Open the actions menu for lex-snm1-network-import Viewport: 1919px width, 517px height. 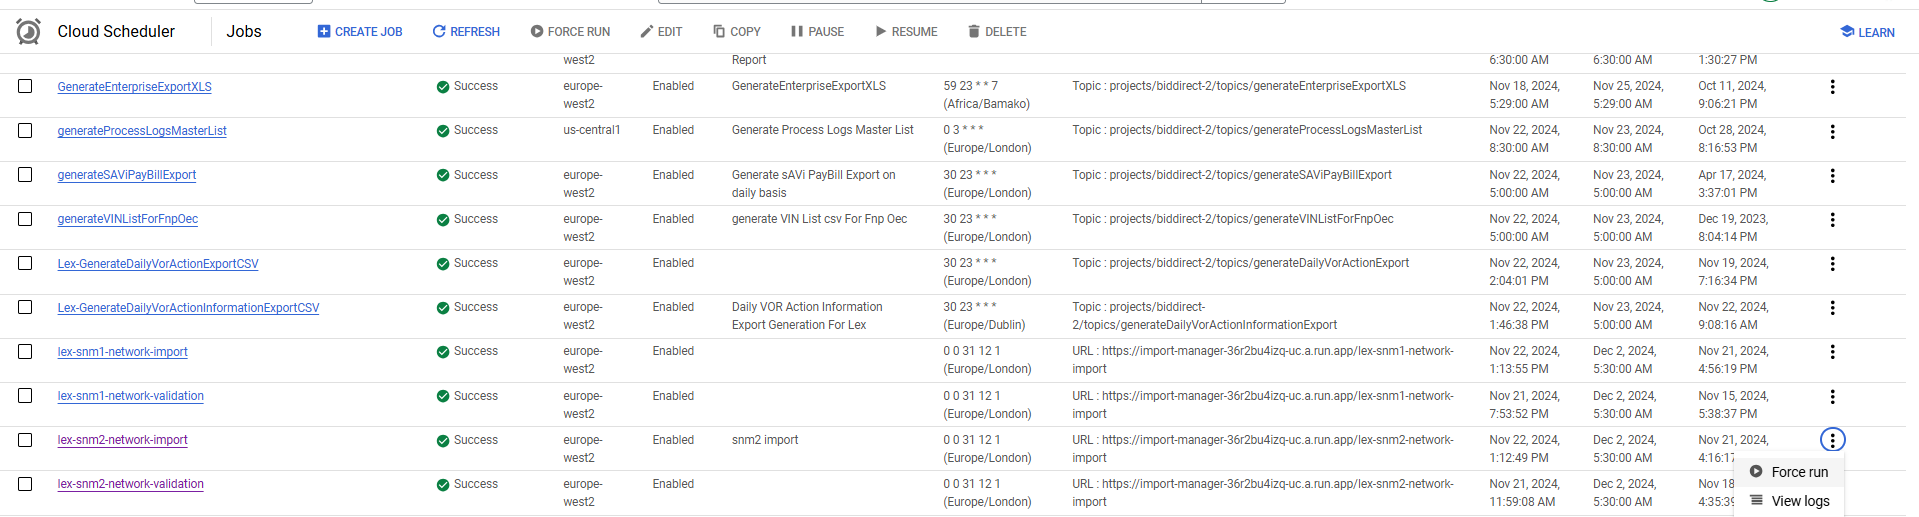point(1832,352)
